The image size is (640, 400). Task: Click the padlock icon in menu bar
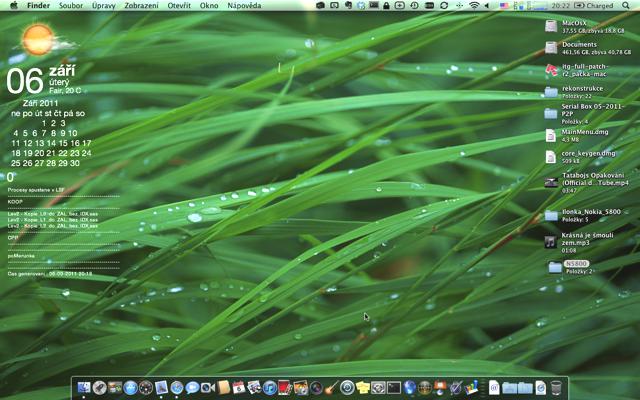[x=386, y=5]
